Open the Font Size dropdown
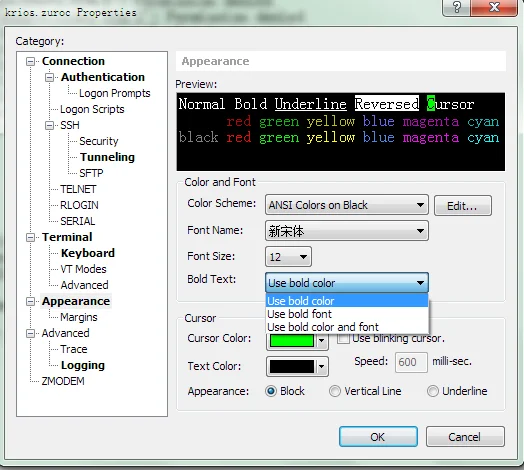Screen dimensions: 524x470 coord(288,257)
